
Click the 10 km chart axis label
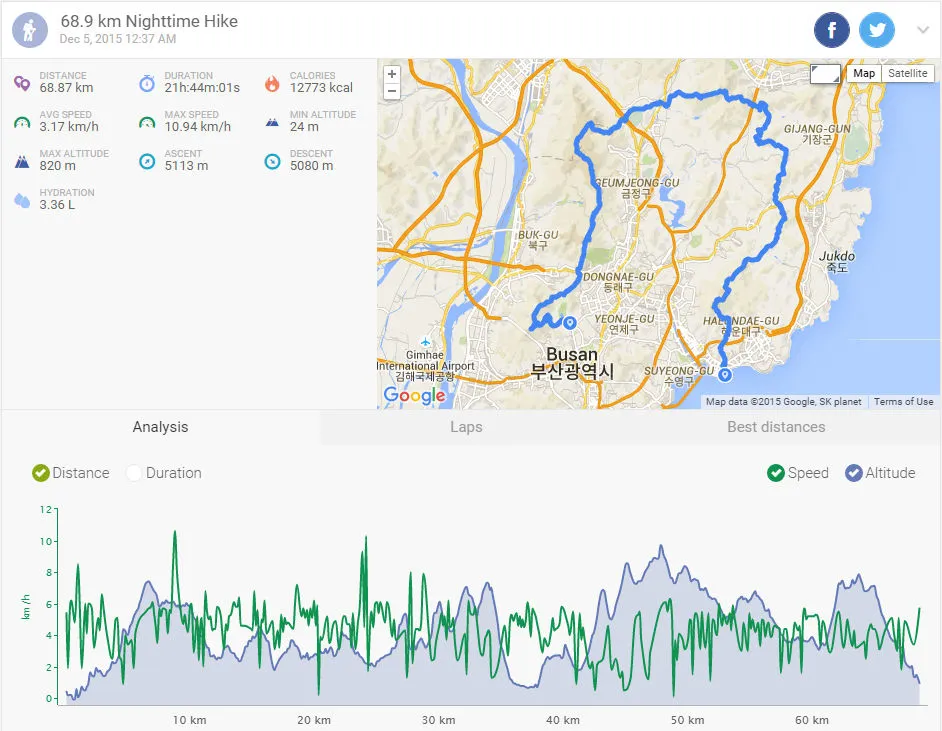(x=189, y=720)
